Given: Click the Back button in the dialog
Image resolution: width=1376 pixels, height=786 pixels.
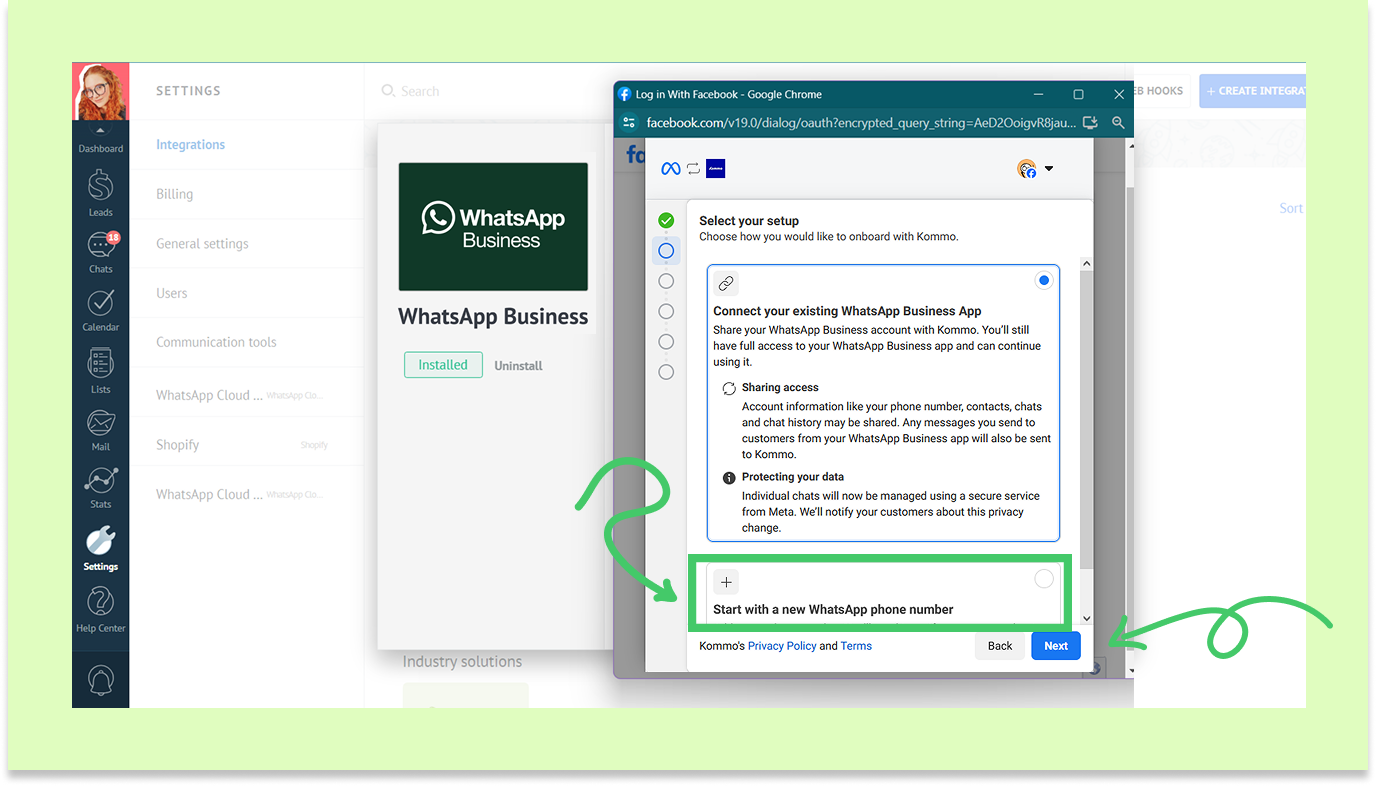Looking at the screenshot, I should click(x=1000, y=646).
